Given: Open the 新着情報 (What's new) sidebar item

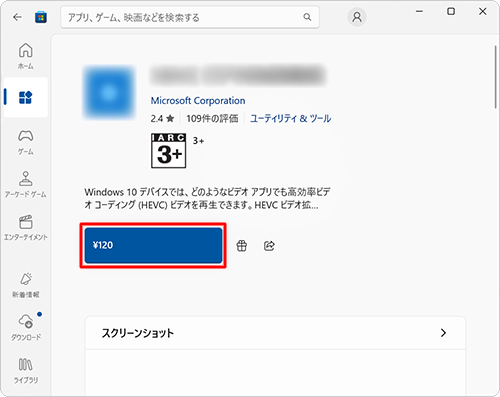Looking at the screenshot, I should click(x=26, y=285).
